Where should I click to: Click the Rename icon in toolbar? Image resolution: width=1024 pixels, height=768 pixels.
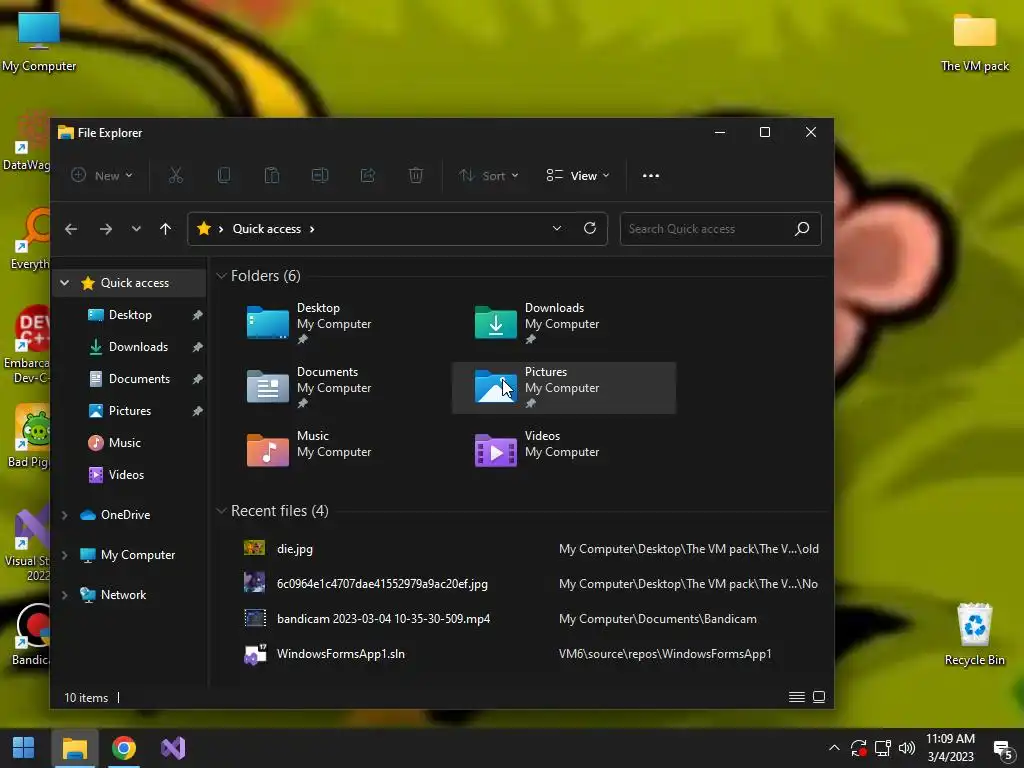pyautogui.click(x=319, y=175)
